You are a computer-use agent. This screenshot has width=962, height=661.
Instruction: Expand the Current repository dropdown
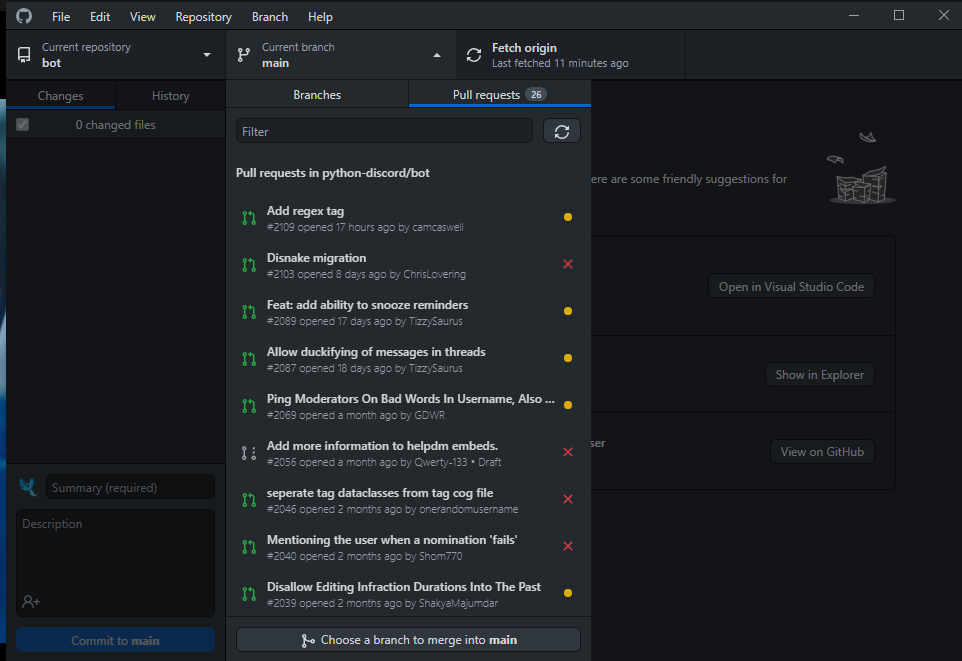207,55
